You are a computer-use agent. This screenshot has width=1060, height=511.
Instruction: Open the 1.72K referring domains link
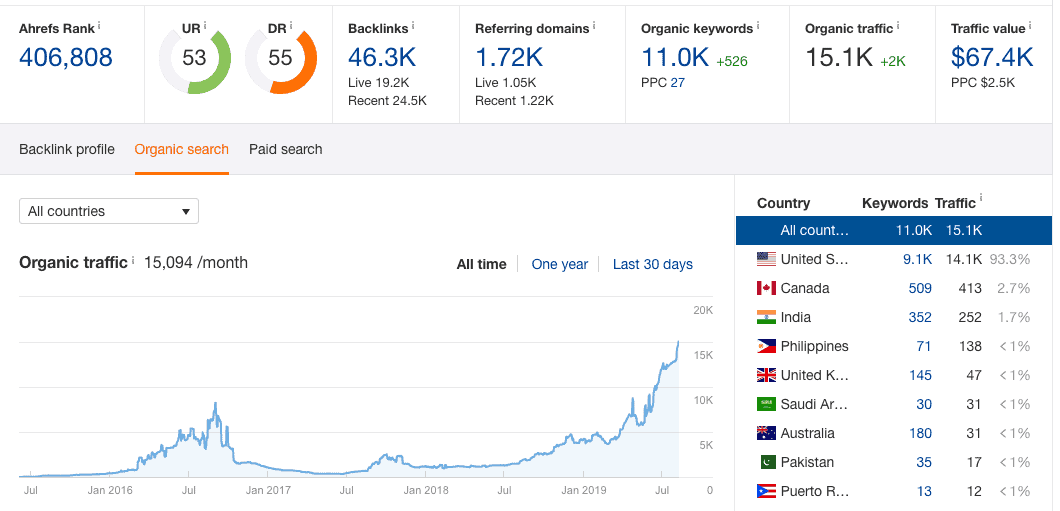point(508,57)
